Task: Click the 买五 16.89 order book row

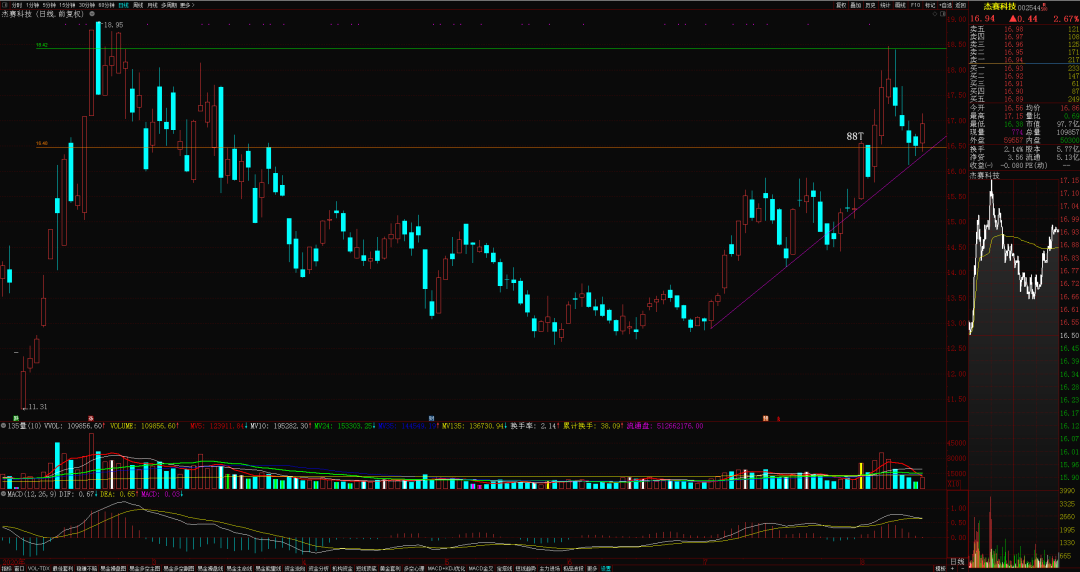Action: (x=1024, y=99)
